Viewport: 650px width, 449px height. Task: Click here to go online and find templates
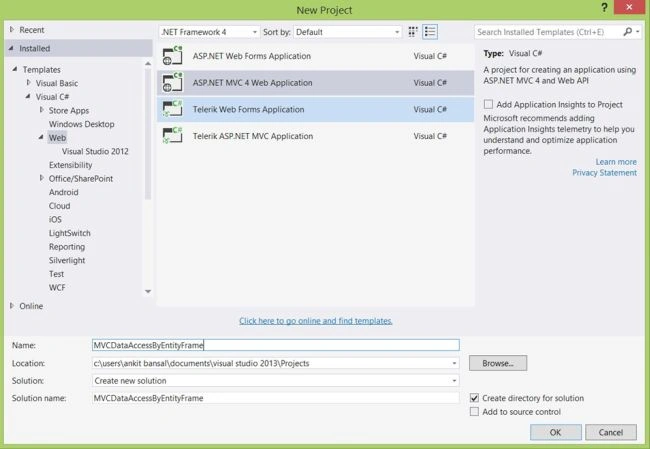click(316, 320)
